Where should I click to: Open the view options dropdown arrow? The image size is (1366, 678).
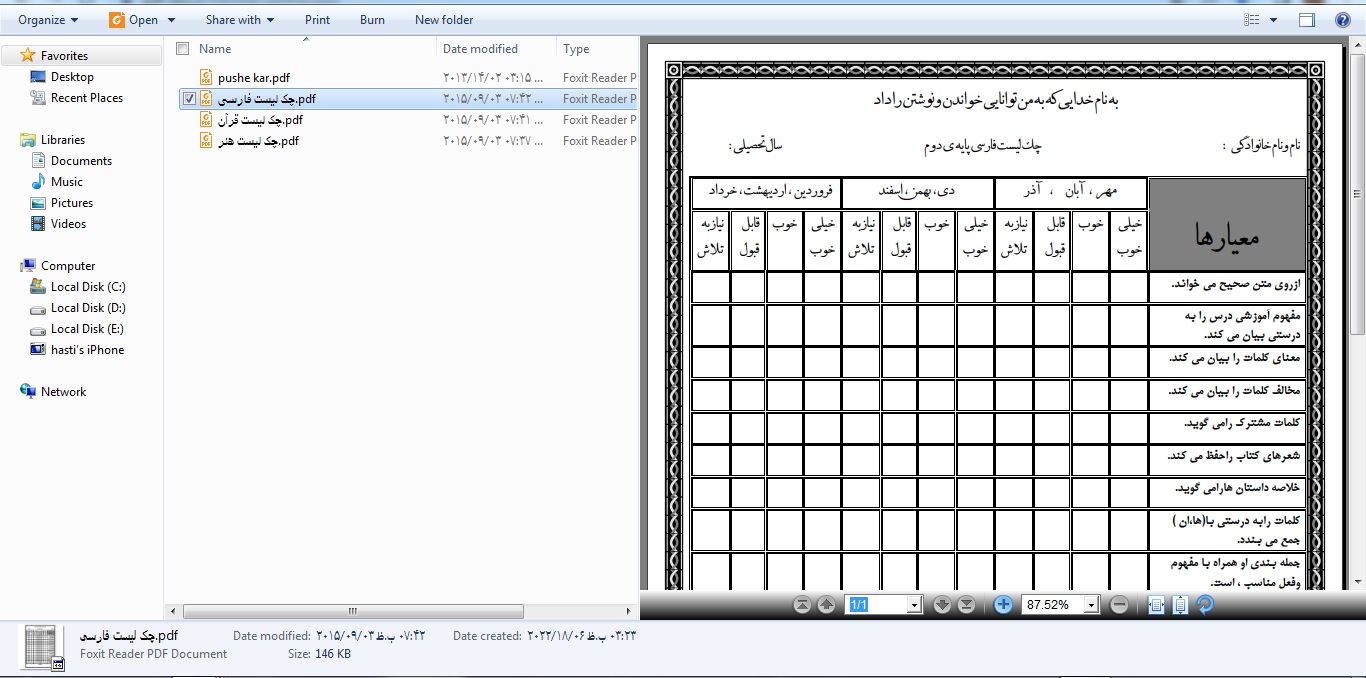(1273, 20)
